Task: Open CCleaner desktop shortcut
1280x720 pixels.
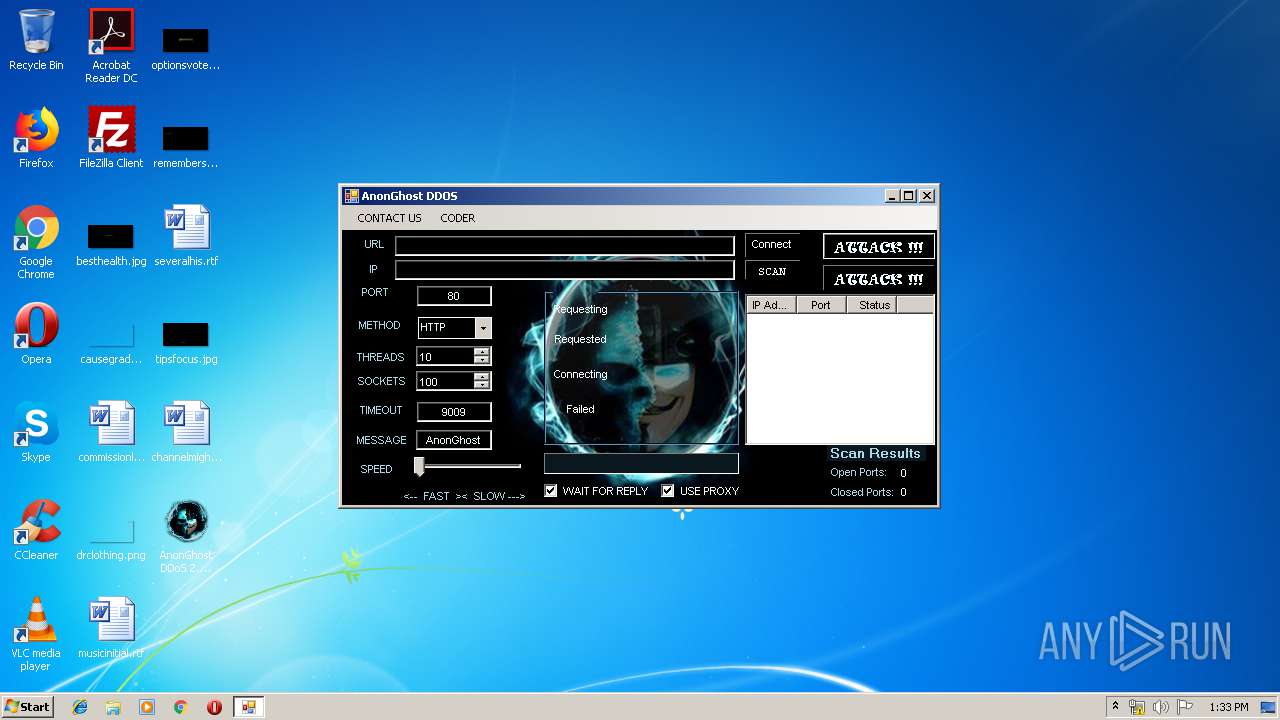Action: coord(36,530)
